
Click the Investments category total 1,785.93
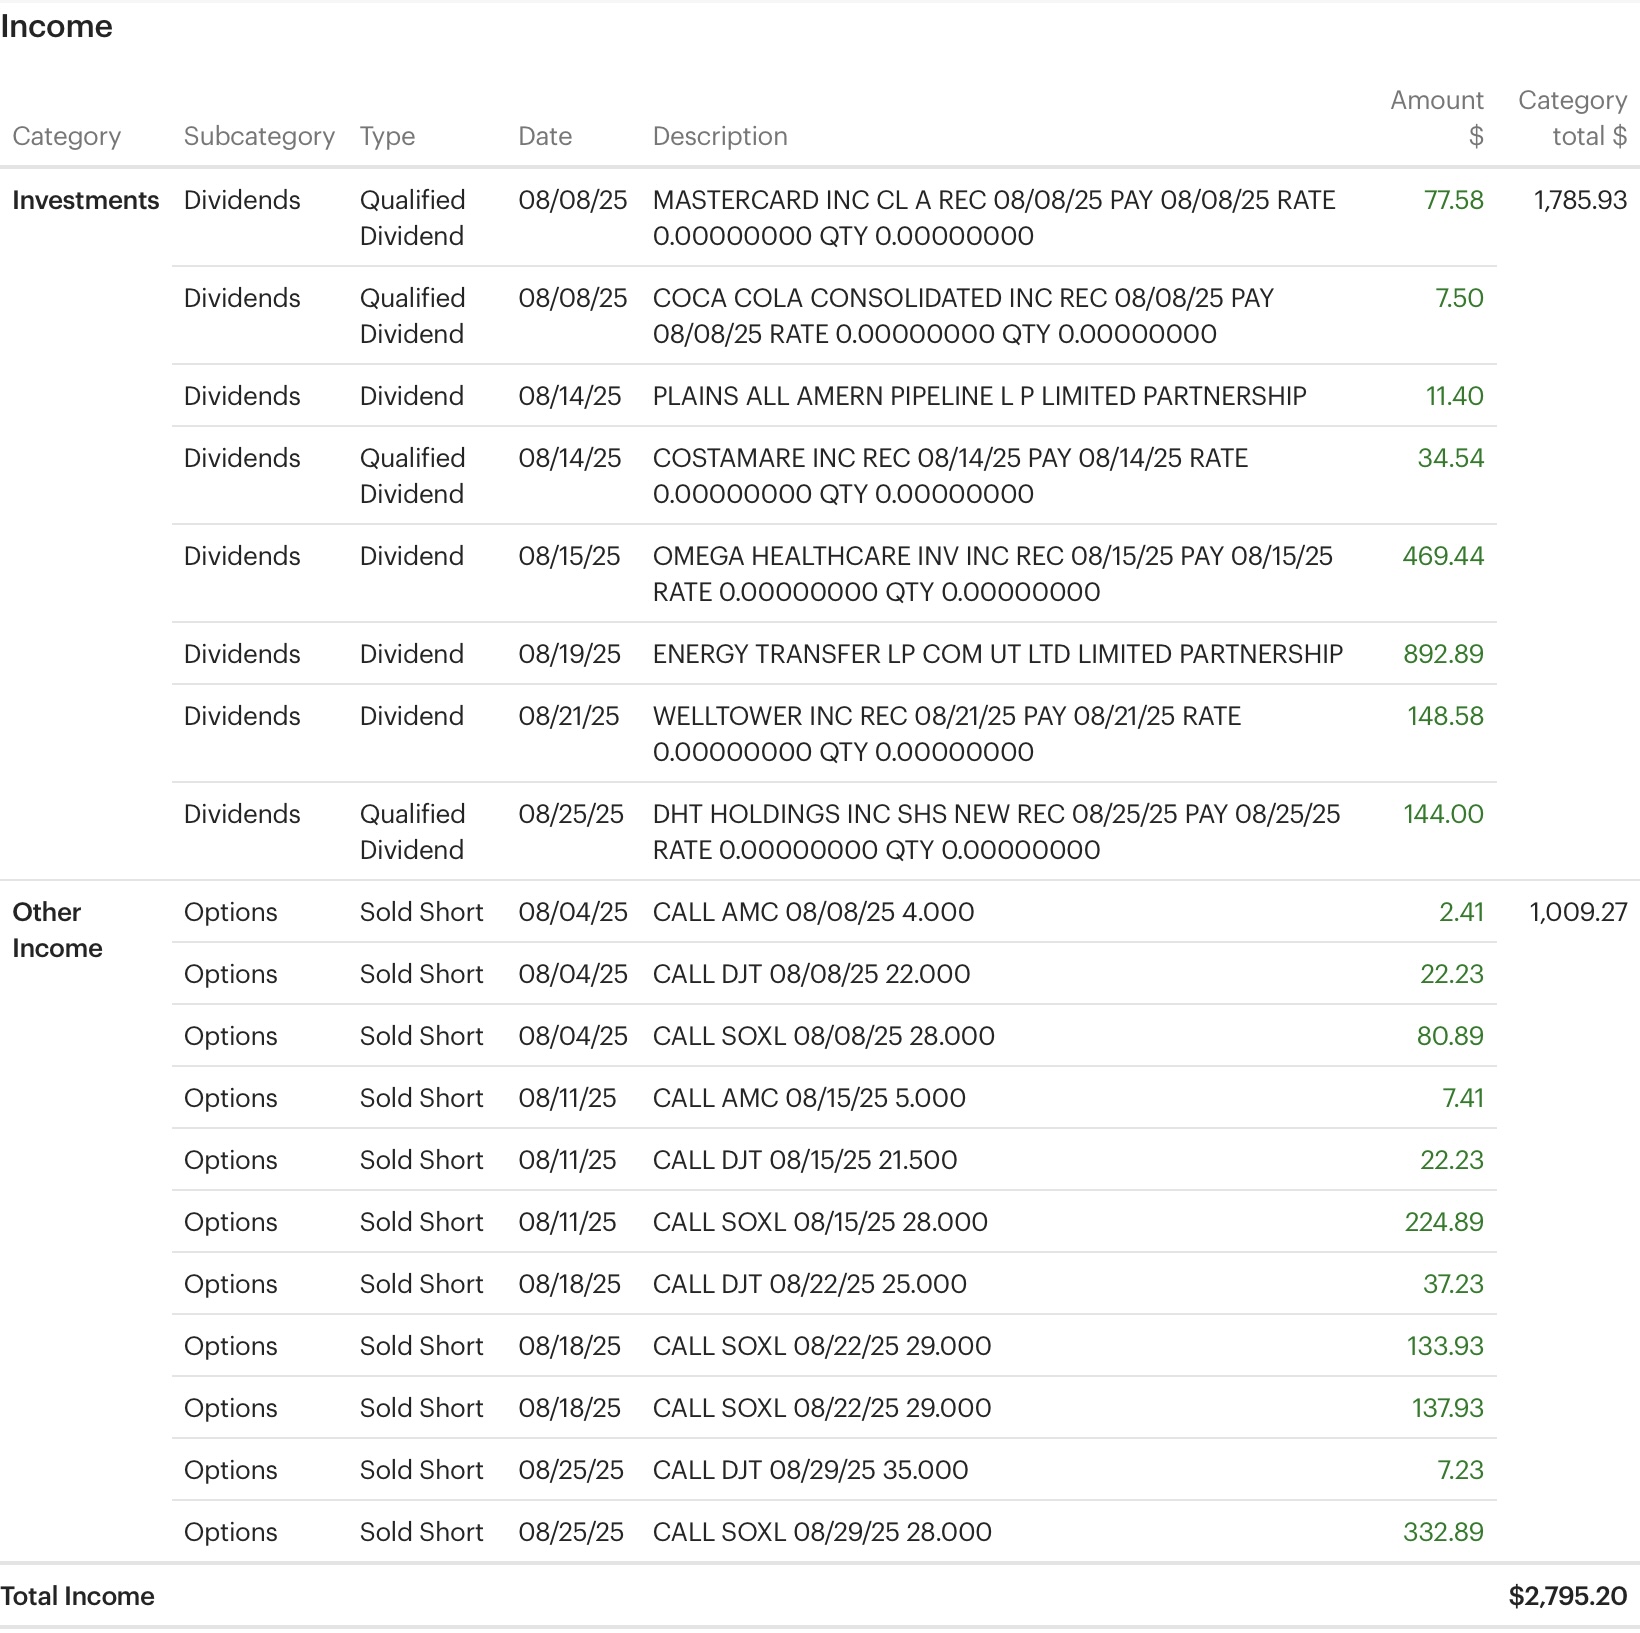1581,200
